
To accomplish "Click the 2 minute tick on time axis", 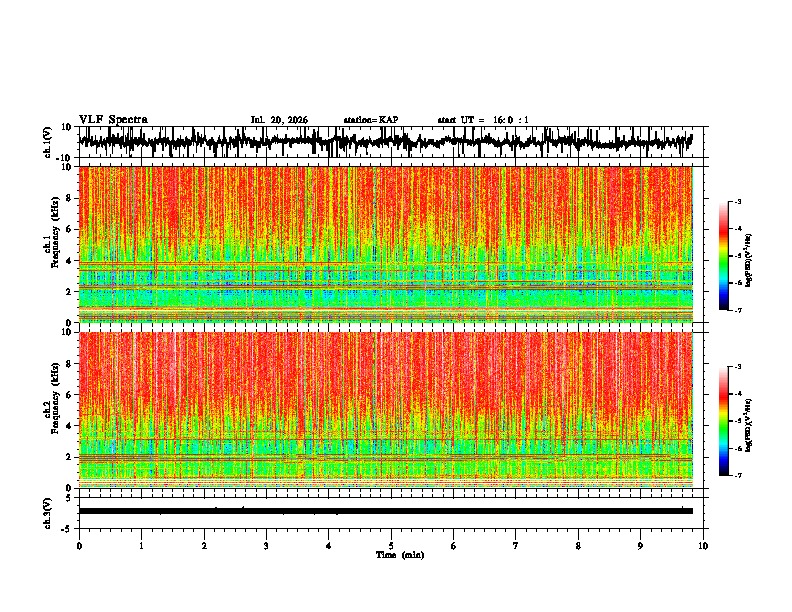I will coord(204,546).
